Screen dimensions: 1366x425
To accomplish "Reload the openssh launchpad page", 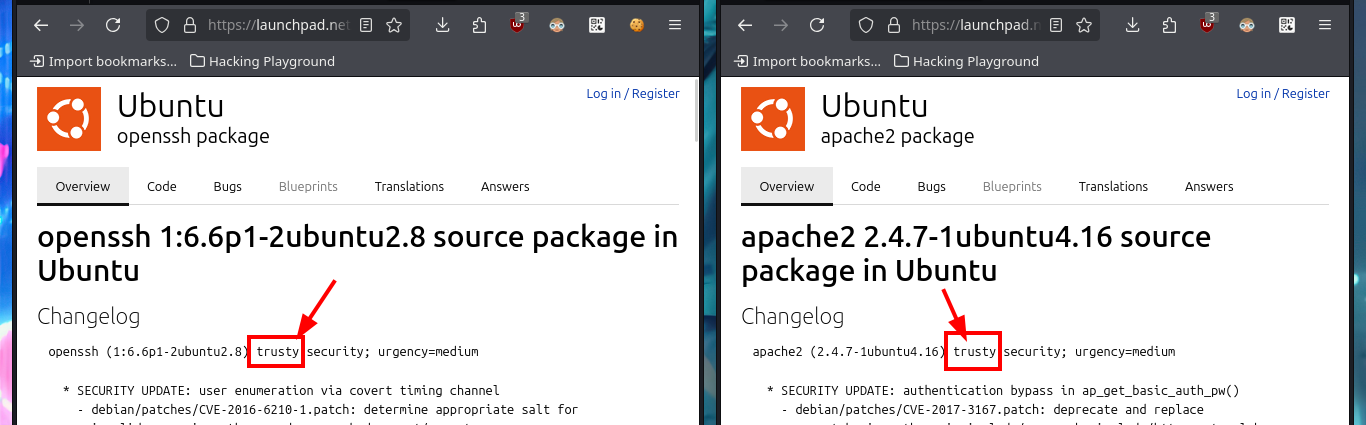I will click(x=114, y=25).
